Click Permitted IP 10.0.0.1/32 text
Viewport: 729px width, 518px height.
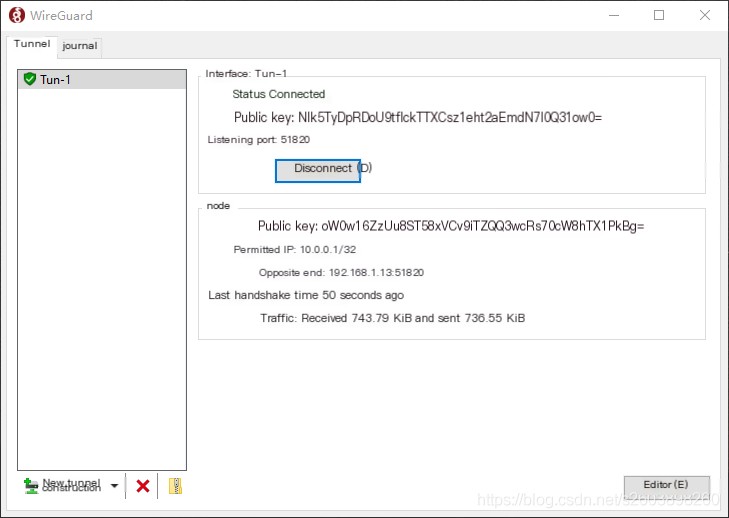coord(295,250)
